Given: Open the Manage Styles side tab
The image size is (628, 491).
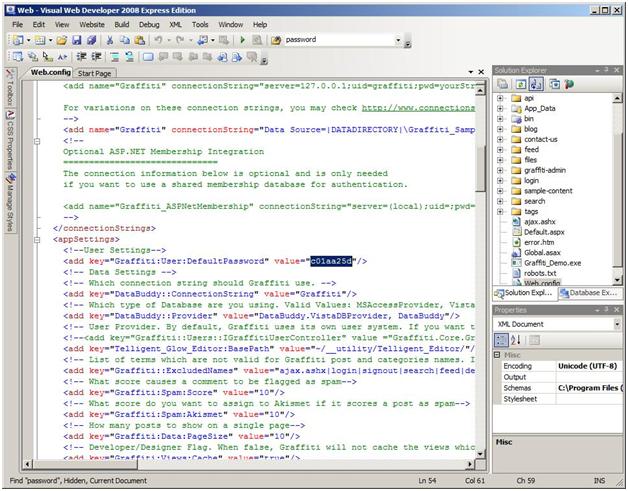Looking at the screenshot, I should click(x=10, y=202).
